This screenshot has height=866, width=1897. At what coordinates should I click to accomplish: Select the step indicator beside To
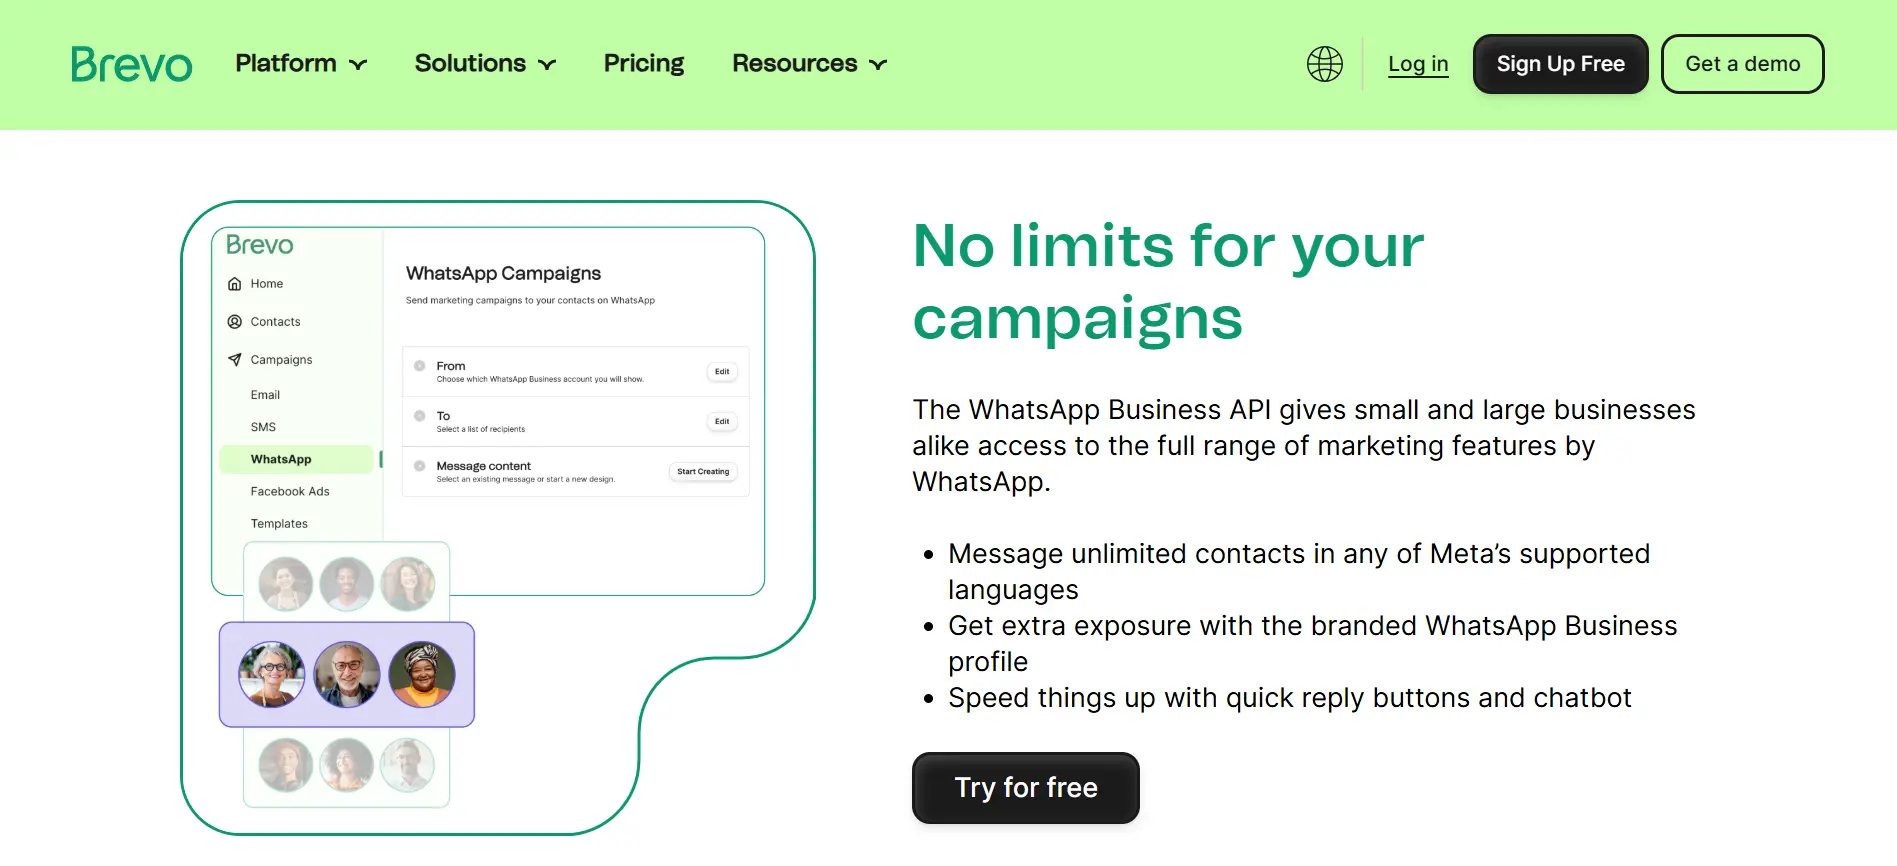420,417
